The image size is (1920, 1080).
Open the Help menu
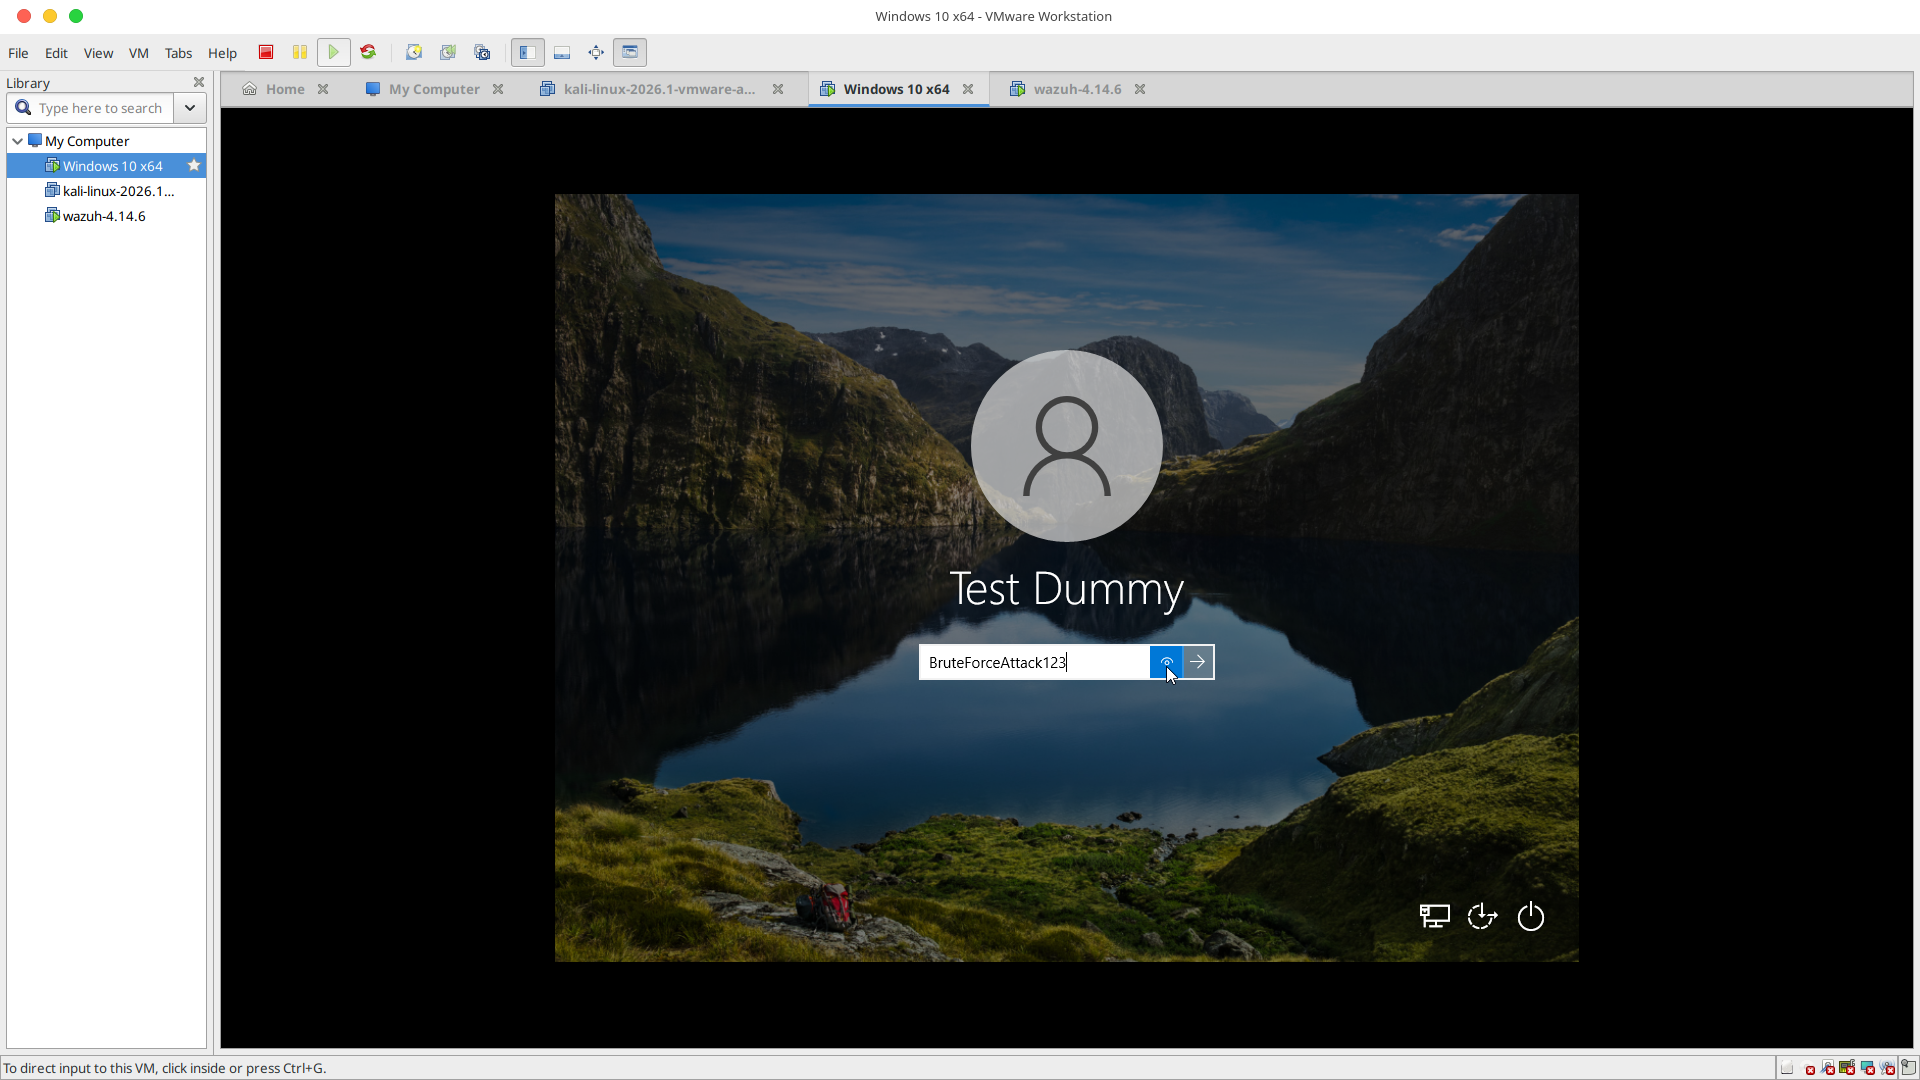(x=222, y=53)
